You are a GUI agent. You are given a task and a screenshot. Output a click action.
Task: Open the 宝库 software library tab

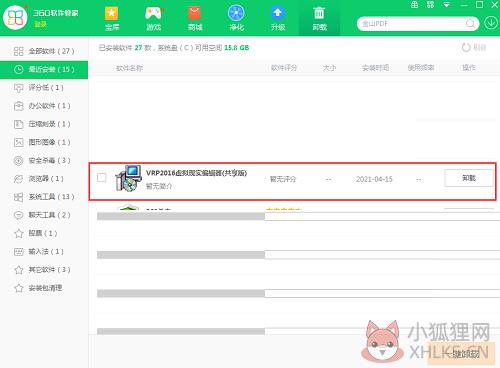coord(112,19)
